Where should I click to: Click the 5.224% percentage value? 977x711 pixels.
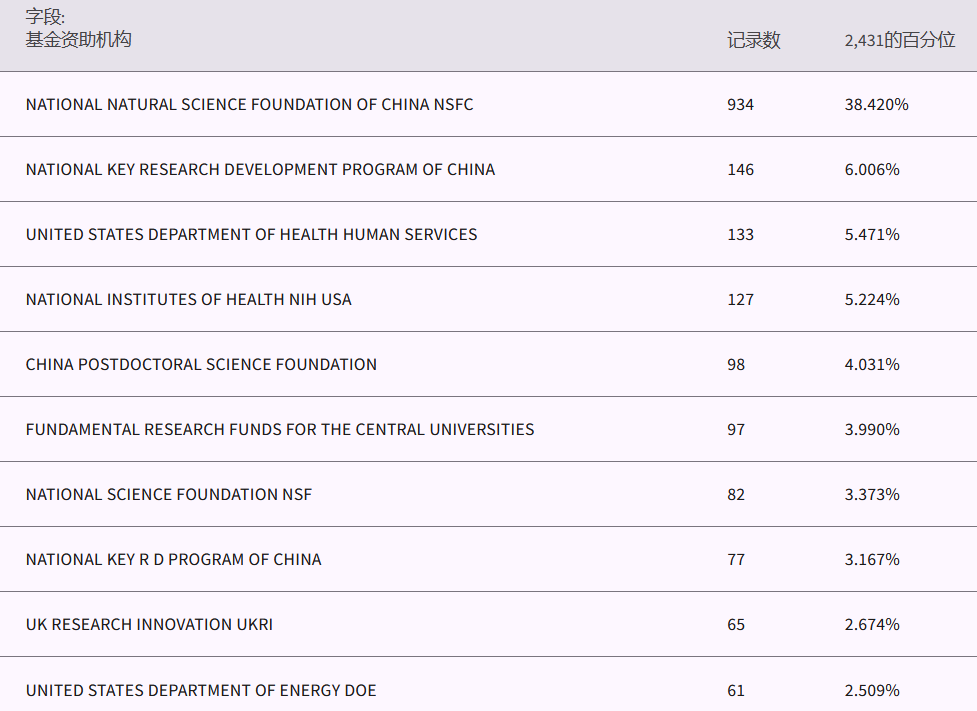[x=872, y=300]
